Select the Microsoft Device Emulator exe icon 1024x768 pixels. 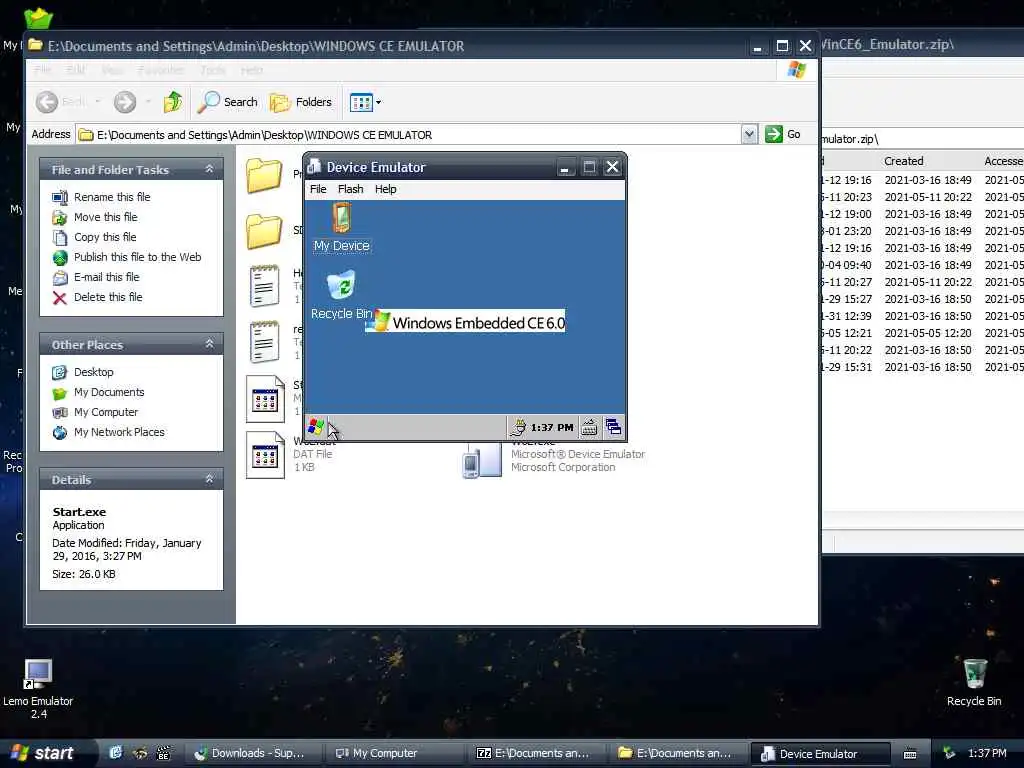[481, 460]
